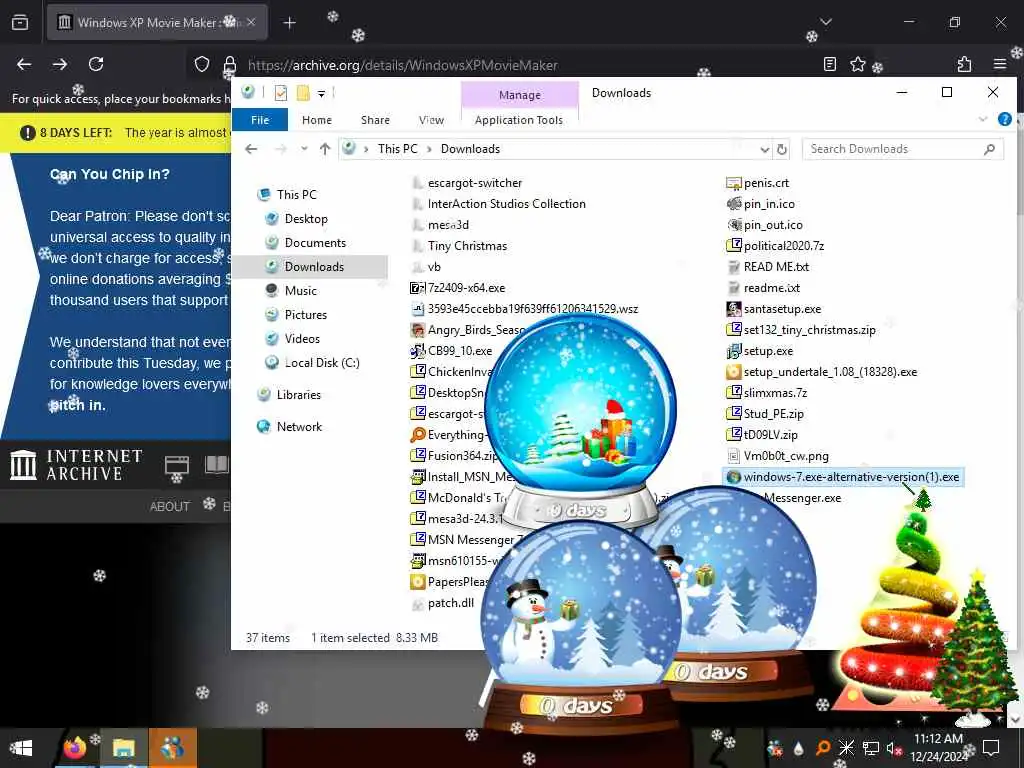The image size is (1024, 768).
Task: Select InterAction Studios Collection folder
Action: pos(506,204)
